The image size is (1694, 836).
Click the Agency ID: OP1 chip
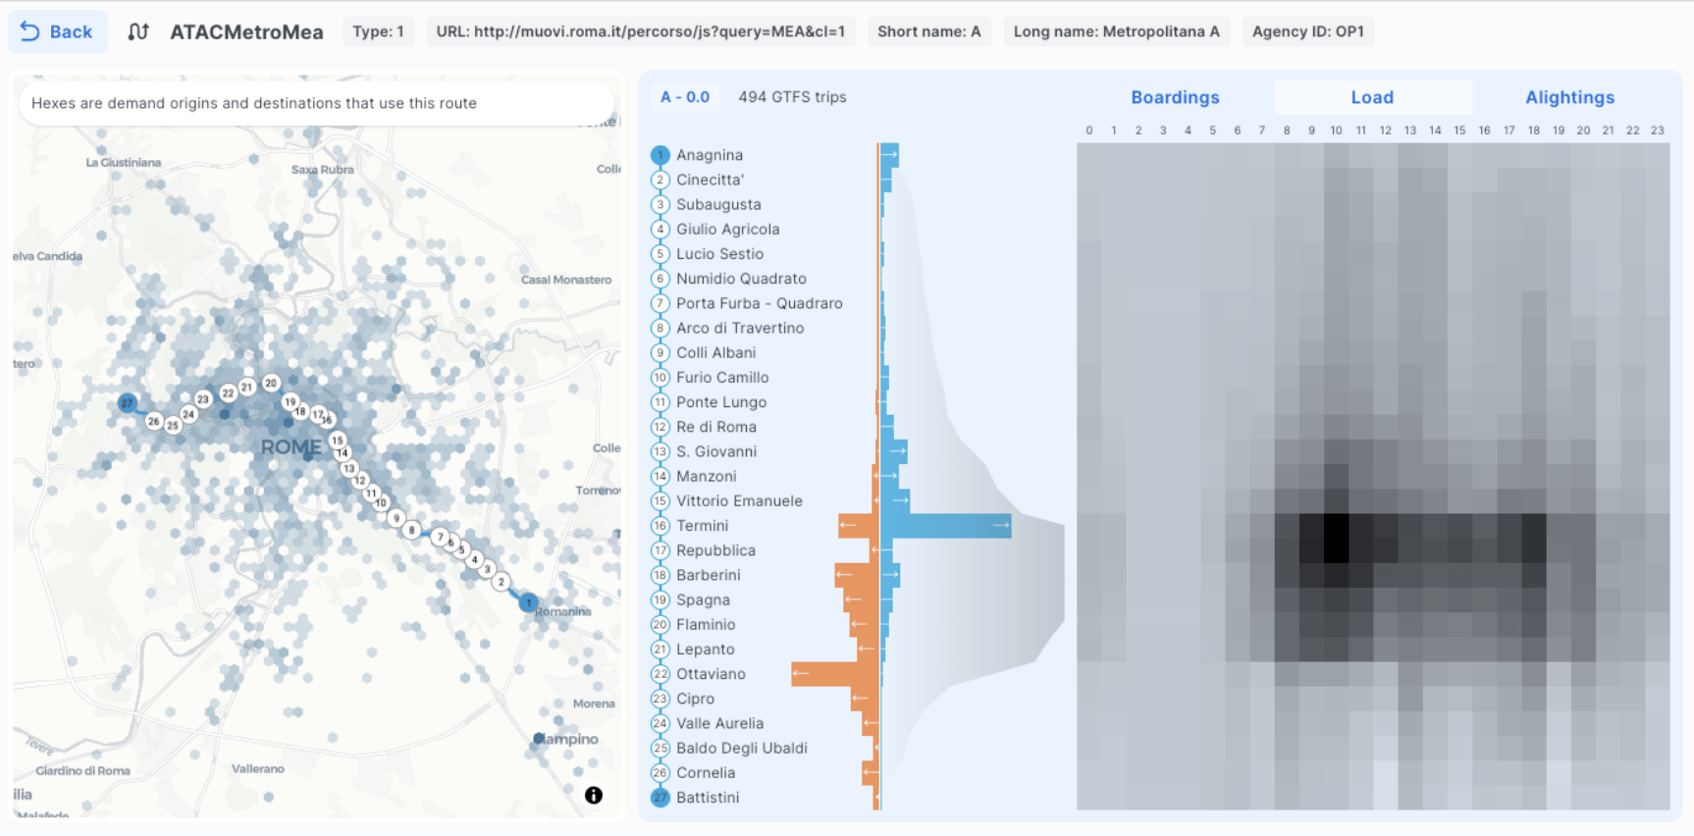[1307, 32]
